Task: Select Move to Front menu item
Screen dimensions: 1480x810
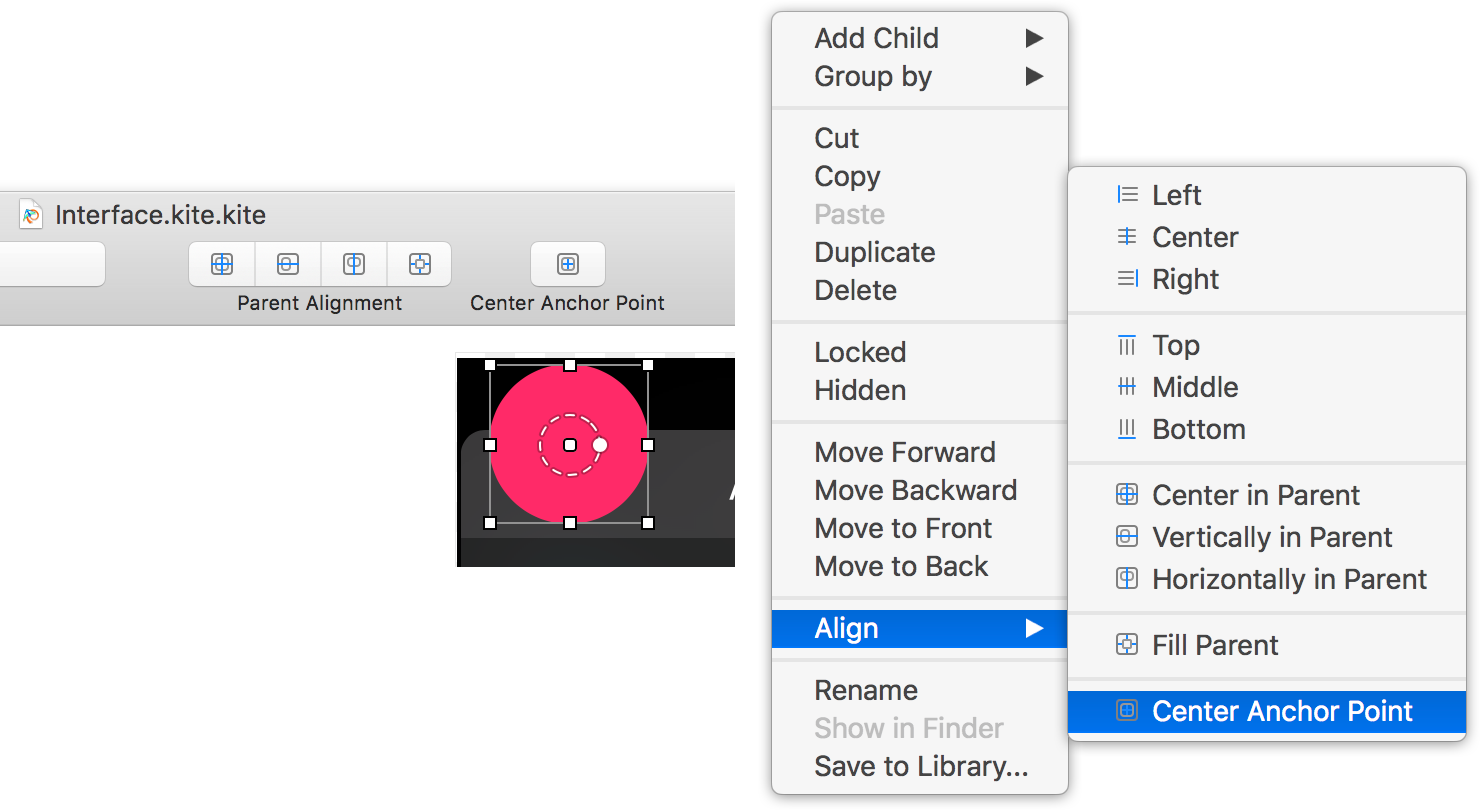Action: (x=903, y=528)
